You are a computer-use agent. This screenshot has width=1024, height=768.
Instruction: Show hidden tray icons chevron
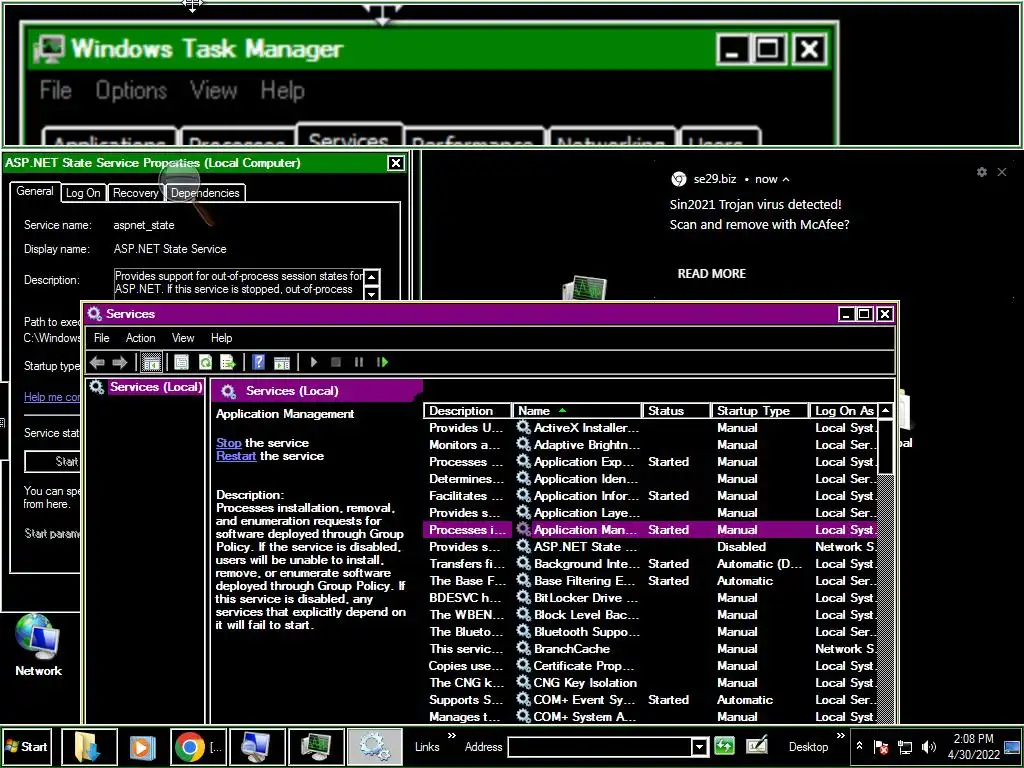pos(859,746)
